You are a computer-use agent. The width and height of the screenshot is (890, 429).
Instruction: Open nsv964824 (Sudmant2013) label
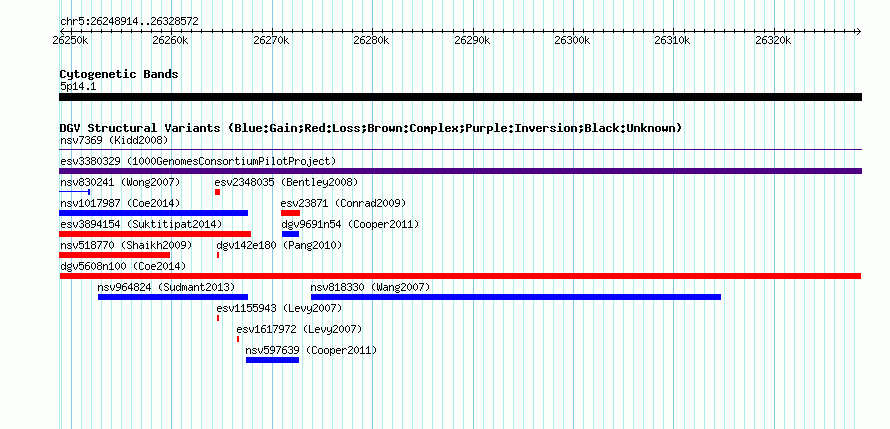pos(166,287)
